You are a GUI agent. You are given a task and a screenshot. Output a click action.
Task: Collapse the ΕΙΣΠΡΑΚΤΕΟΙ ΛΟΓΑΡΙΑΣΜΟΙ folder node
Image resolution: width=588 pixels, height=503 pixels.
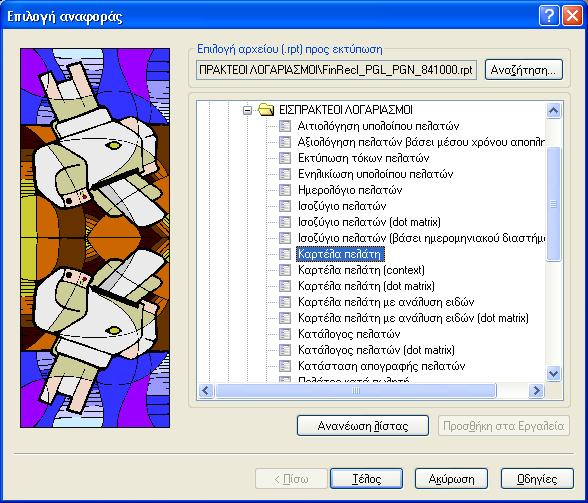247,110
